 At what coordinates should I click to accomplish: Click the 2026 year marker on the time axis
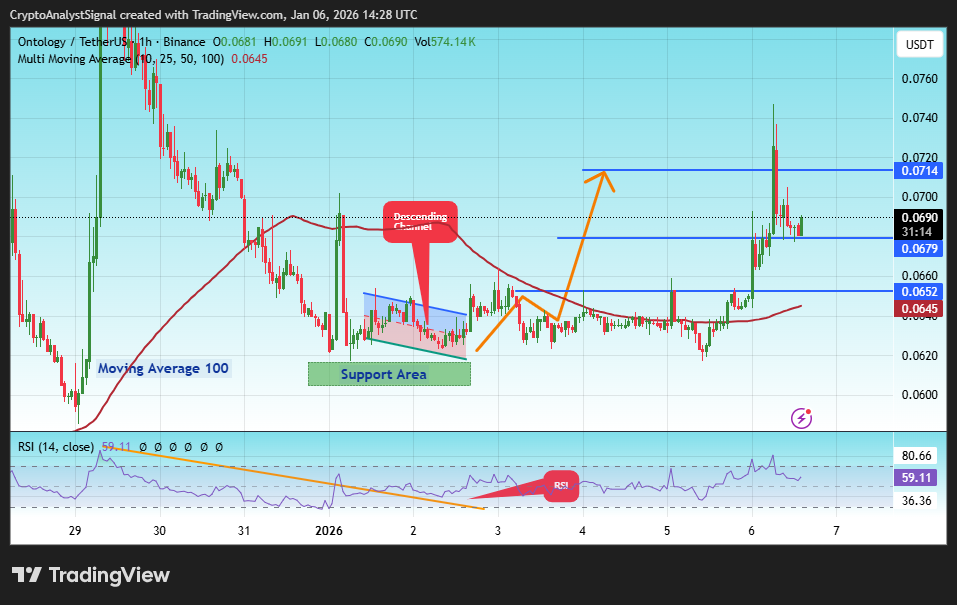point(328,531)
